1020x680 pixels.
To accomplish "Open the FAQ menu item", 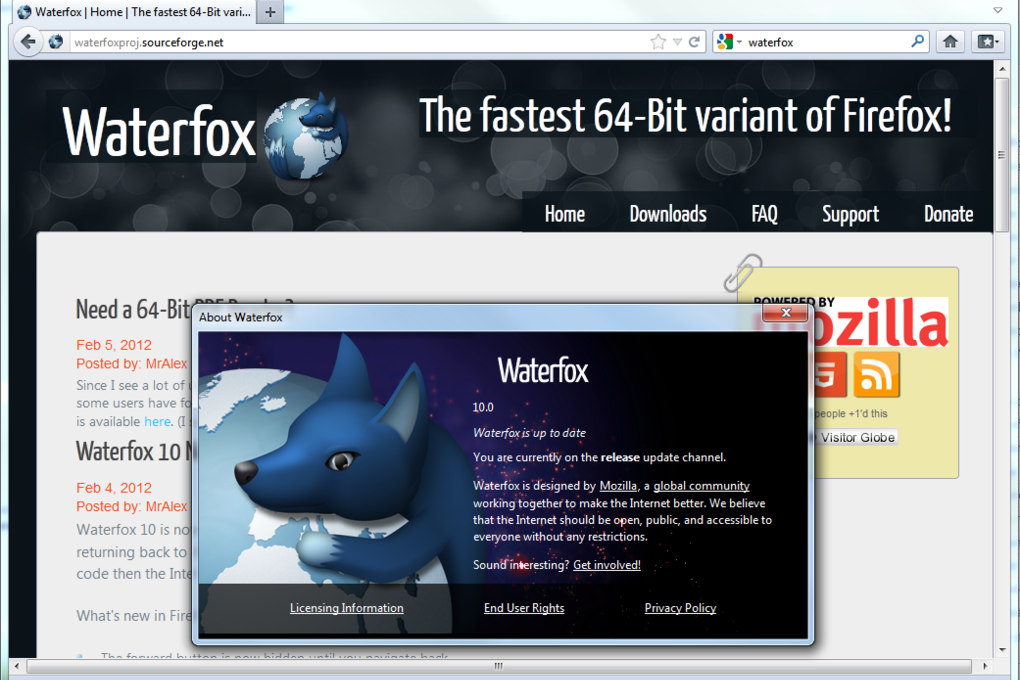I will 764,214.
